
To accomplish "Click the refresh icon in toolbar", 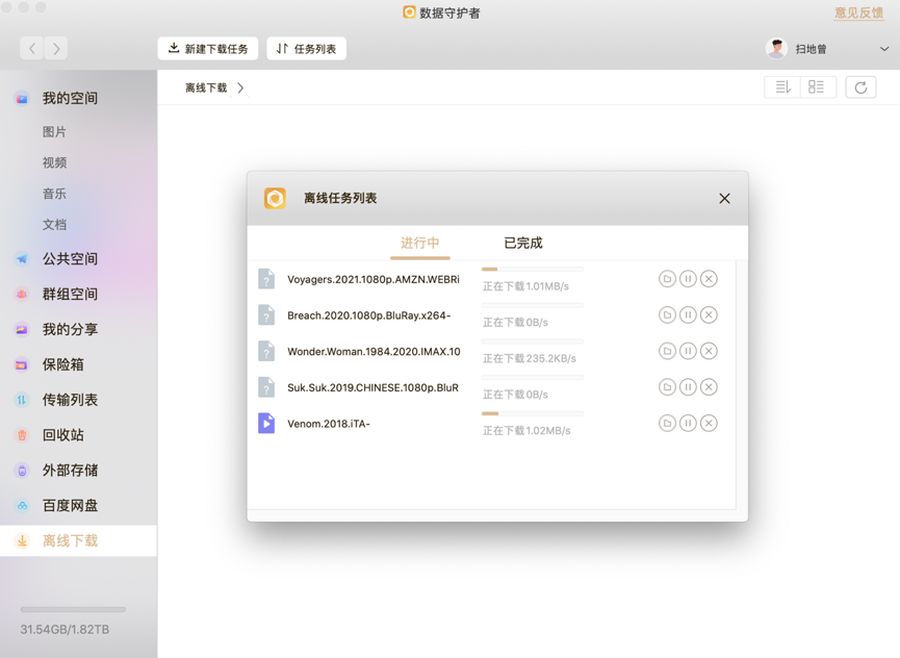I will tap(860, 88).
